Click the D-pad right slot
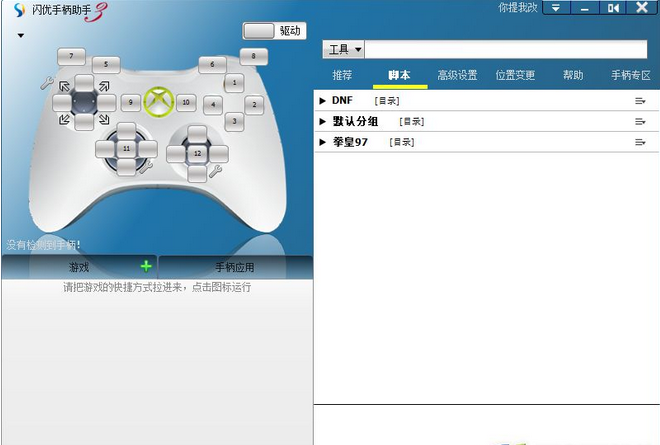 (x=106, y=103)
